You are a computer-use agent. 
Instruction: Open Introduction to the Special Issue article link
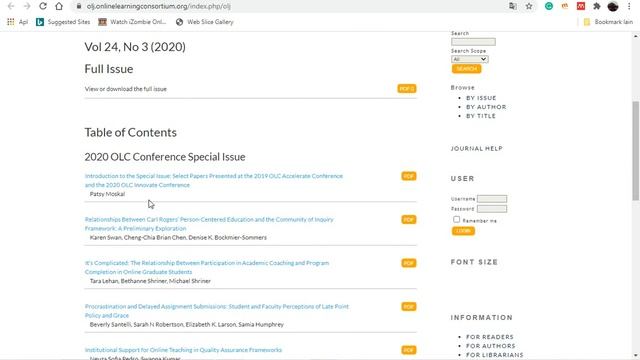(214, 180)
